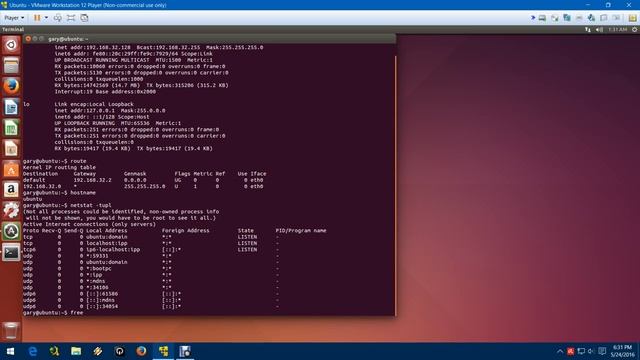Open Windows Start menu
Viewport: 640px width, 360px height.
pos(11,351)
